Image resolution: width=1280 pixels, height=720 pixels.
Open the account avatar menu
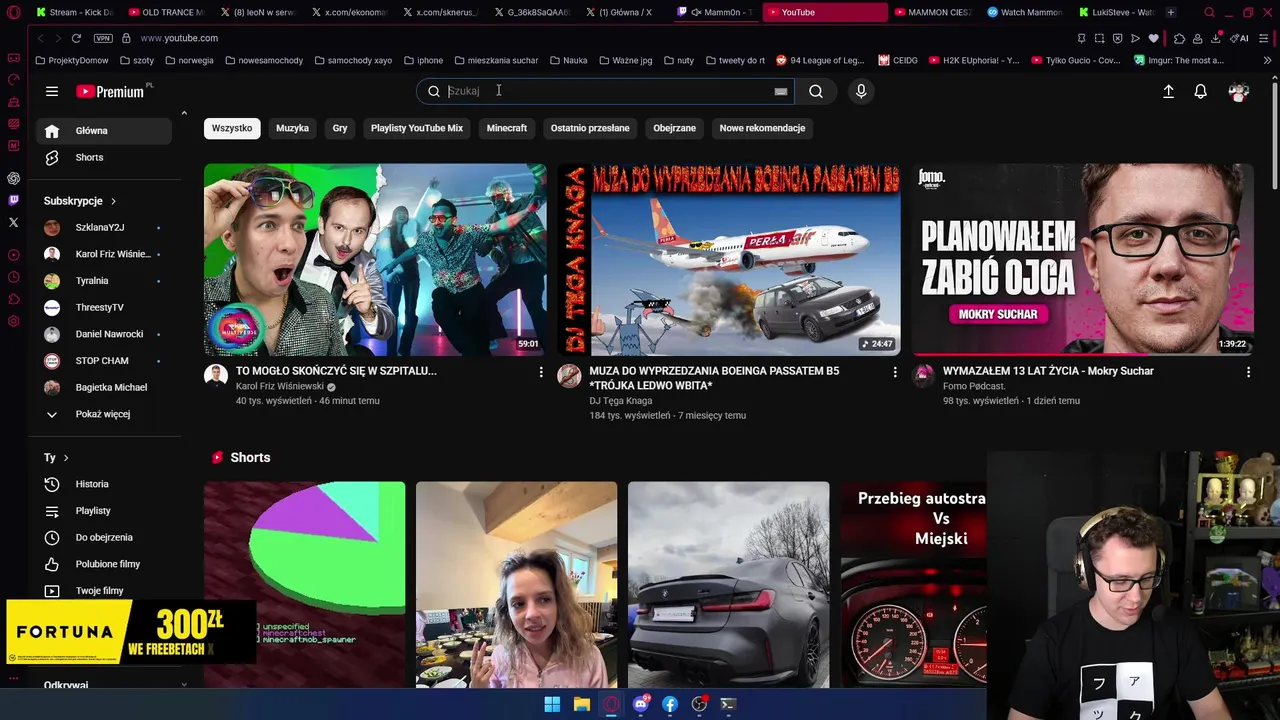[x=1239, y=91]
